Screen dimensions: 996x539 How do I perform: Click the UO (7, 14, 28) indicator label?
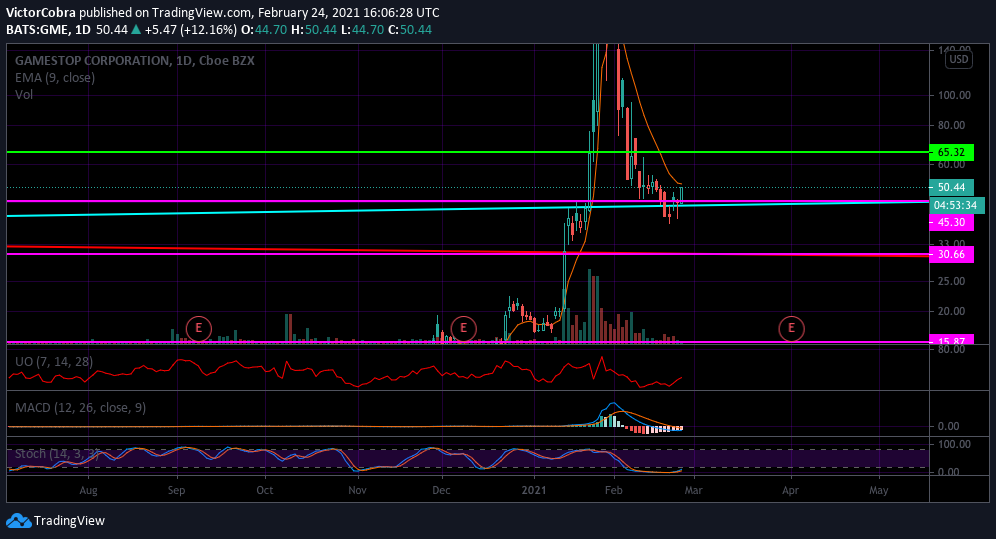click(x=54, y=362)
